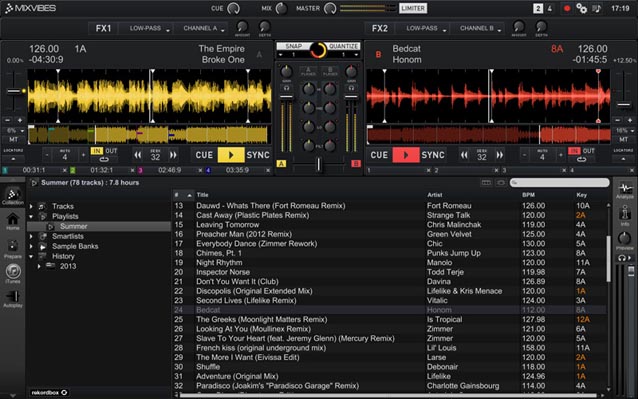
Task: Seek forward on deck A
Action: point(173,155)
